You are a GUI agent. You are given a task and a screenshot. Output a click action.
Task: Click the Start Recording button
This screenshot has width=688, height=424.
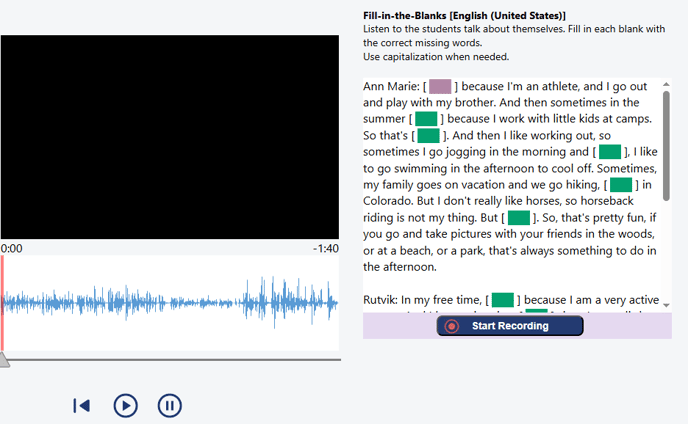509,326
